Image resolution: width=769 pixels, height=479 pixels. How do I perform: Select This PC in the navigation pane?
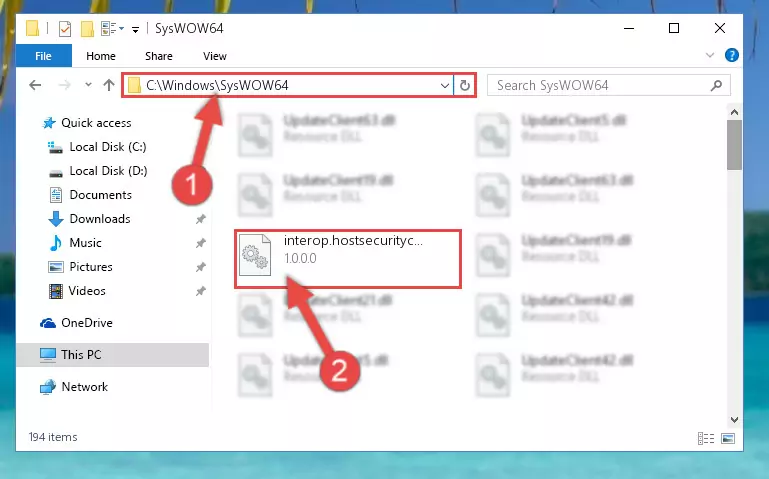(113, 354)
